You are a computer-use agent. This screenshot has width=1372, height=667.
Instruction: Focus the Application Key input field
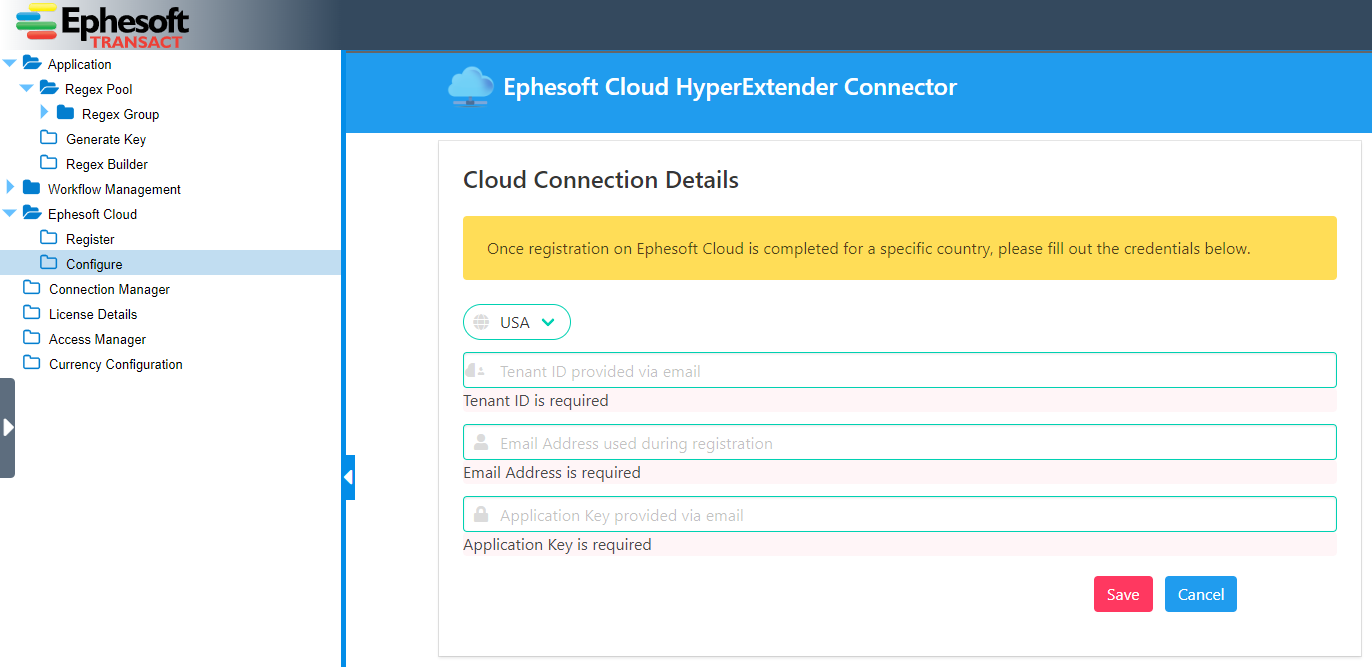[x=900, y=514]
